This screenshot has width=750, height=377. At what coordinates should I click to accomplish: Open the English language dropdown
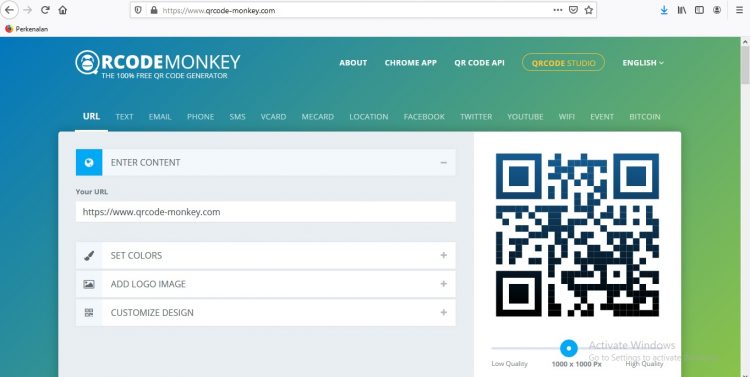pos(643,63)
